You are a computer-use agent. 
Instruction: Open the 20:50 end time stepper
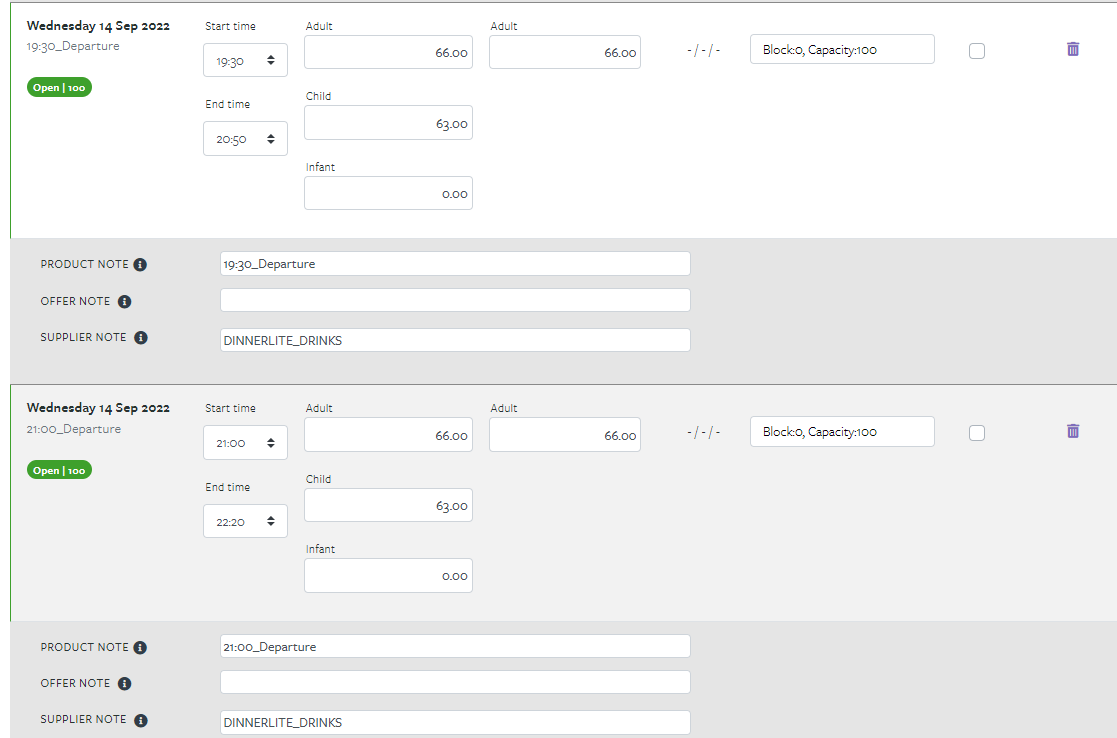272,138
